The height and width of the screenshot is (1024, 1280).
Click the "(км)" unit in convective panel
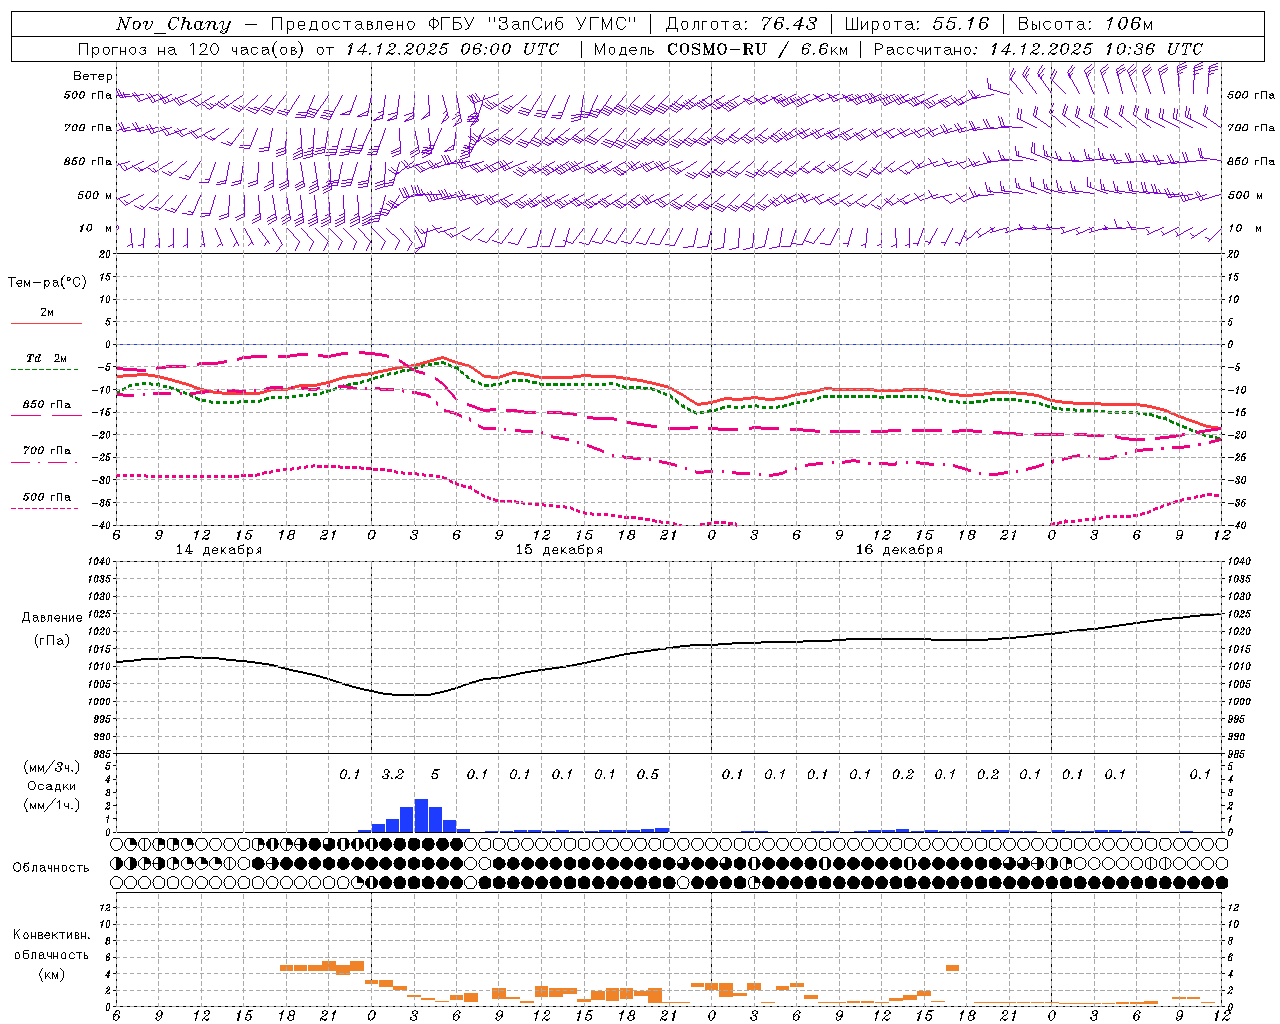pos(52,974)
